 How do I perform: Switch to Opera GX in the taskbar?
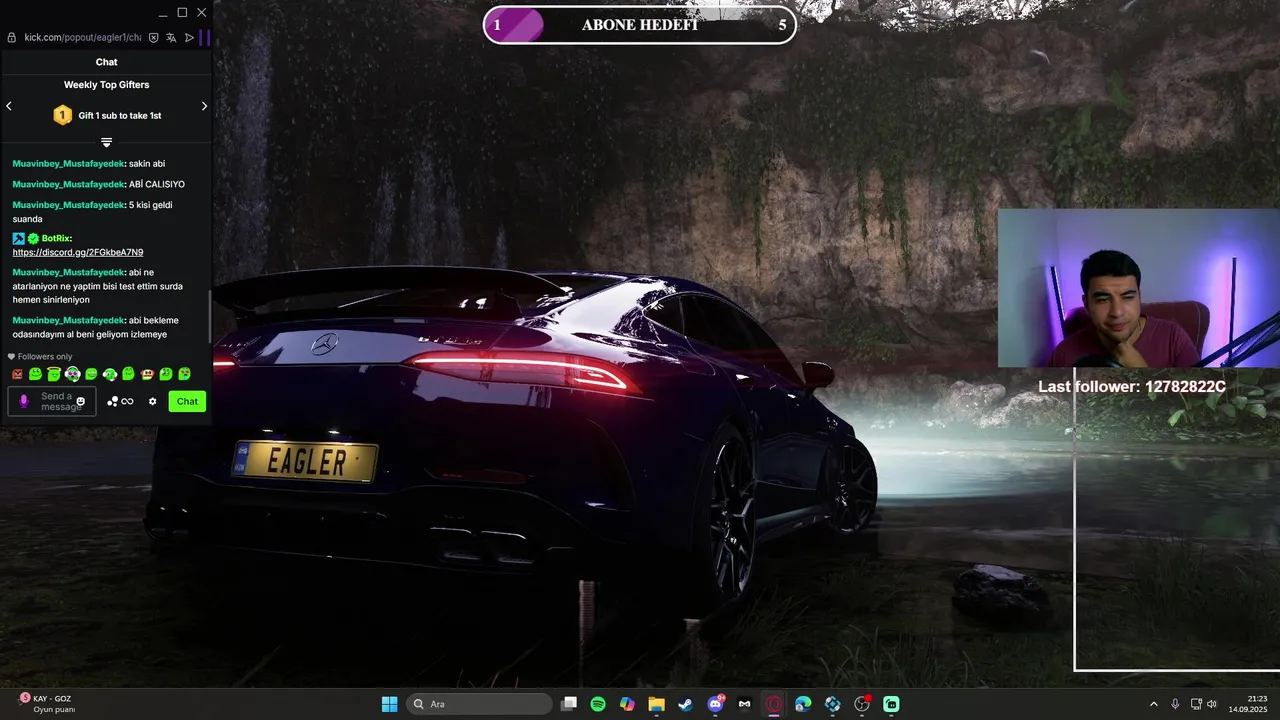click(774, 704)
